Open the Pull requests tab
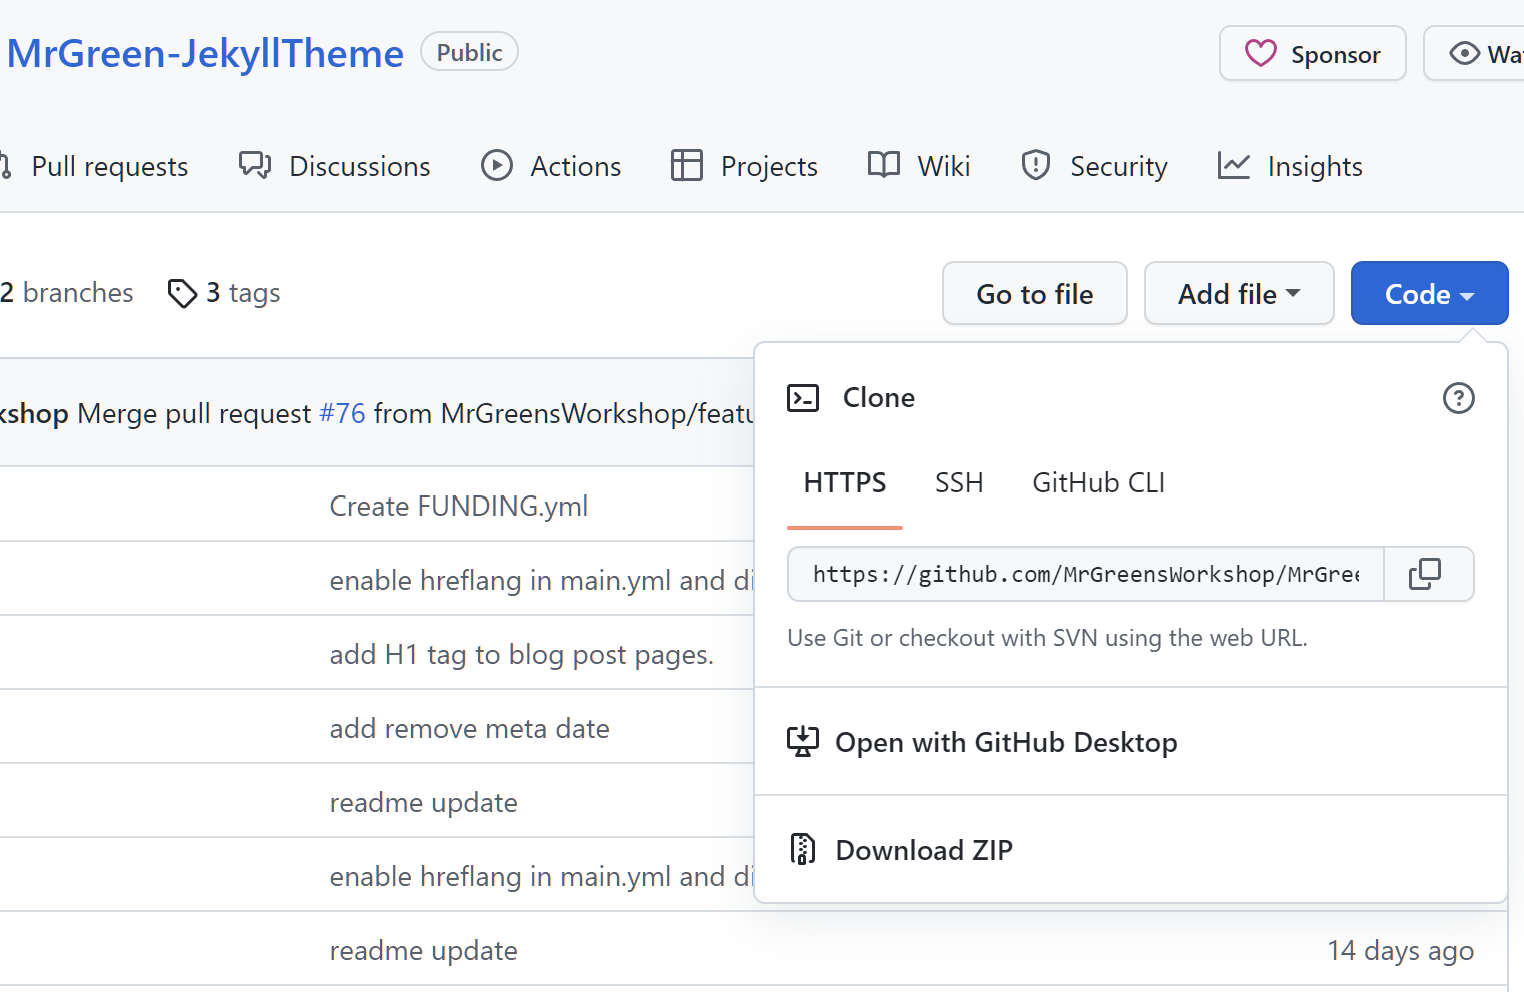The width and height of the screenshot is (1524, 992). 95,166
